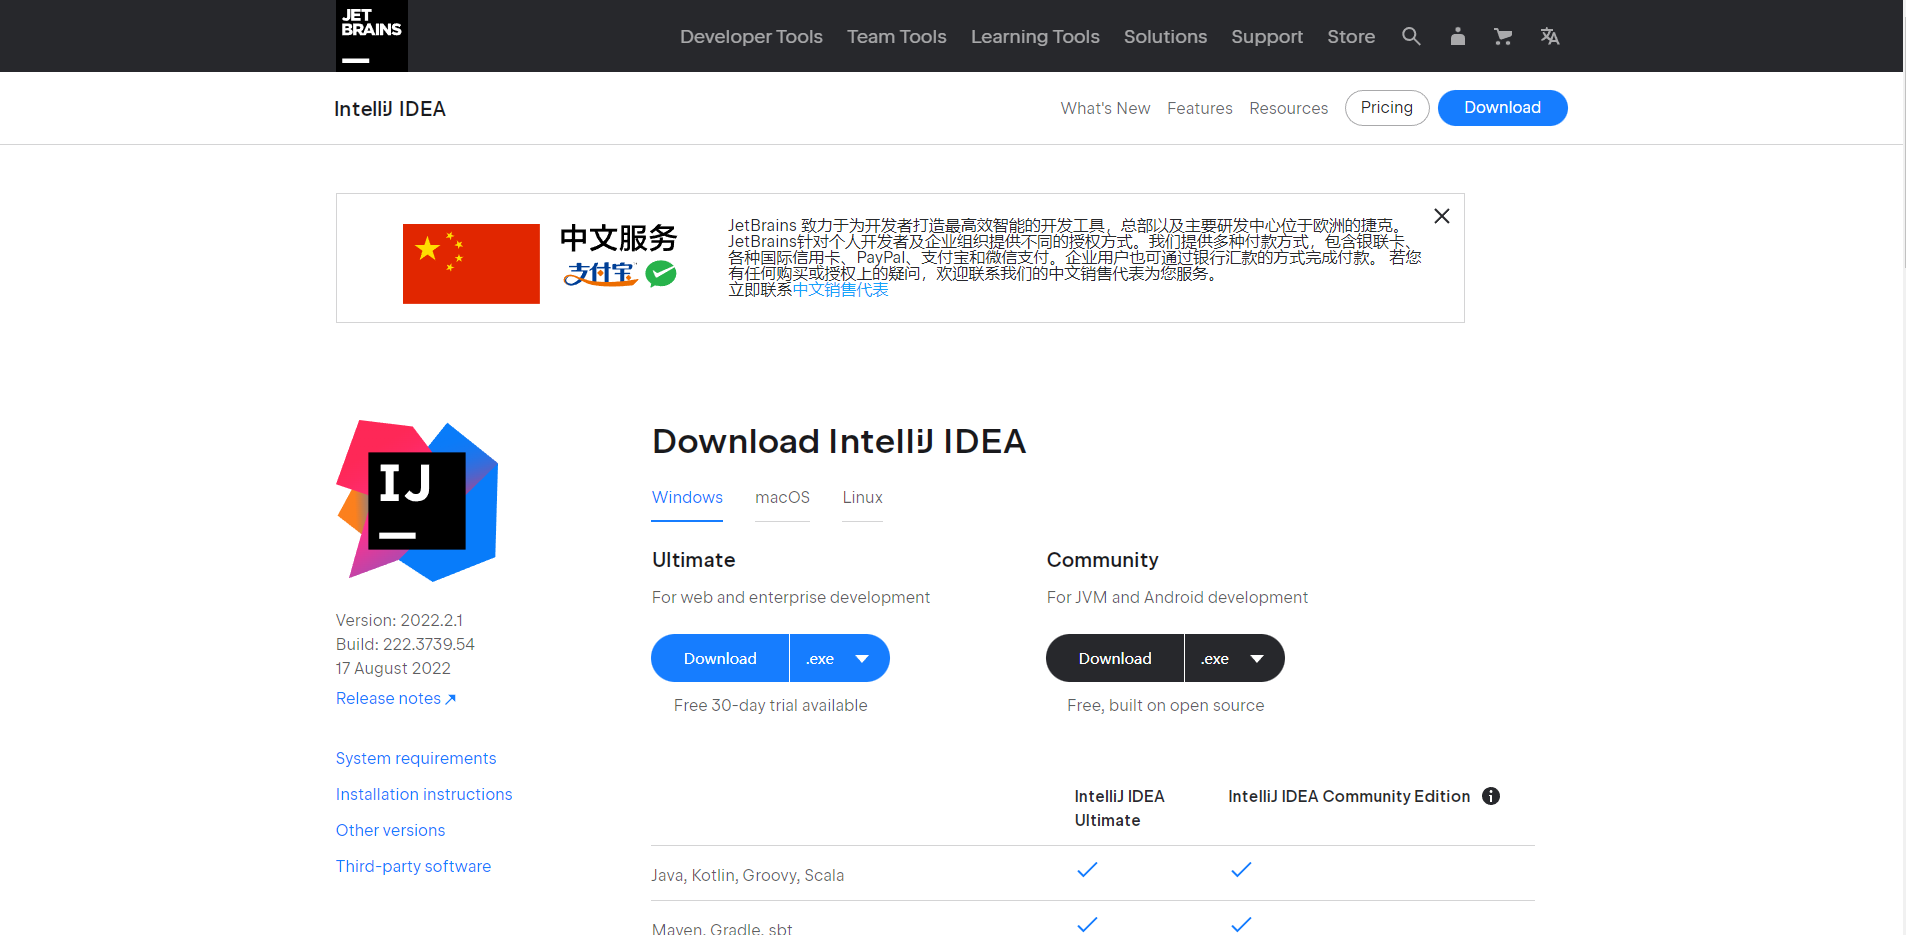Click 'Free, built on open source' text
The image size is (1906, 935).
tap(1165, 705)
